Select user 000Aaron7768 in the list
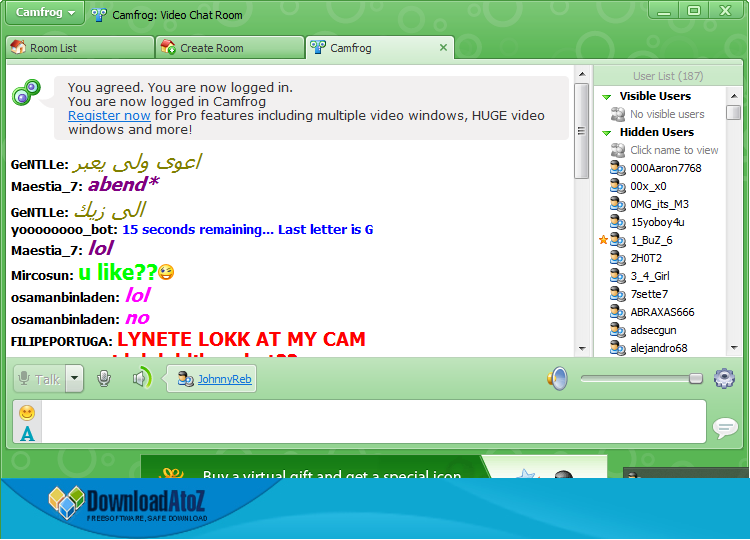The width and height of the screenshot is (750, 540). click(x=665, y=168)
